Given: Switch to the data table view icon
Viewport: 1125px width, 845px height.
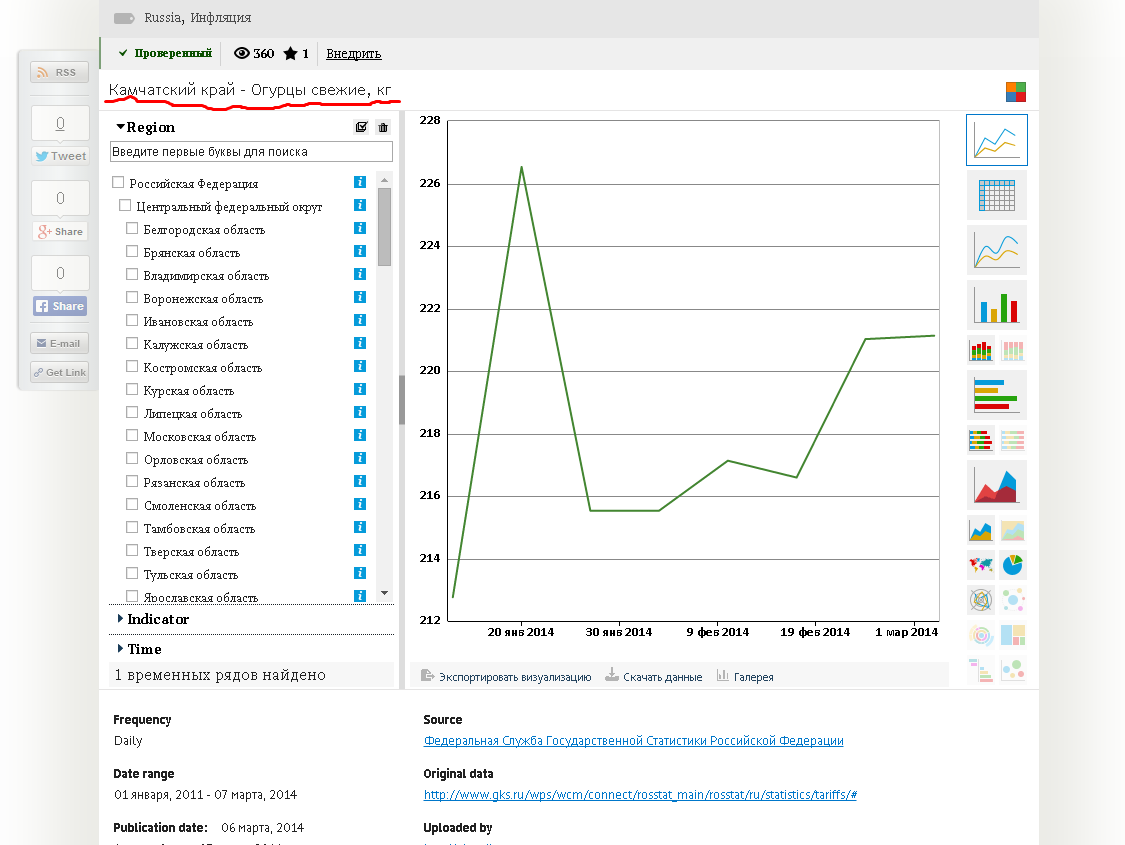Looking at the screenshot, I should coord(997,195).
